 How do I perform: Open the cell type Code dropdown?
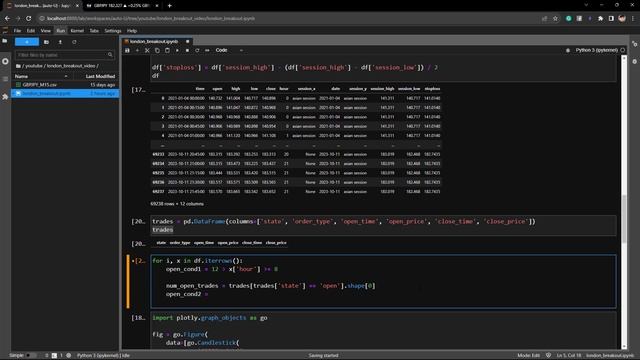pyautogui.click(x=229, y=50)
